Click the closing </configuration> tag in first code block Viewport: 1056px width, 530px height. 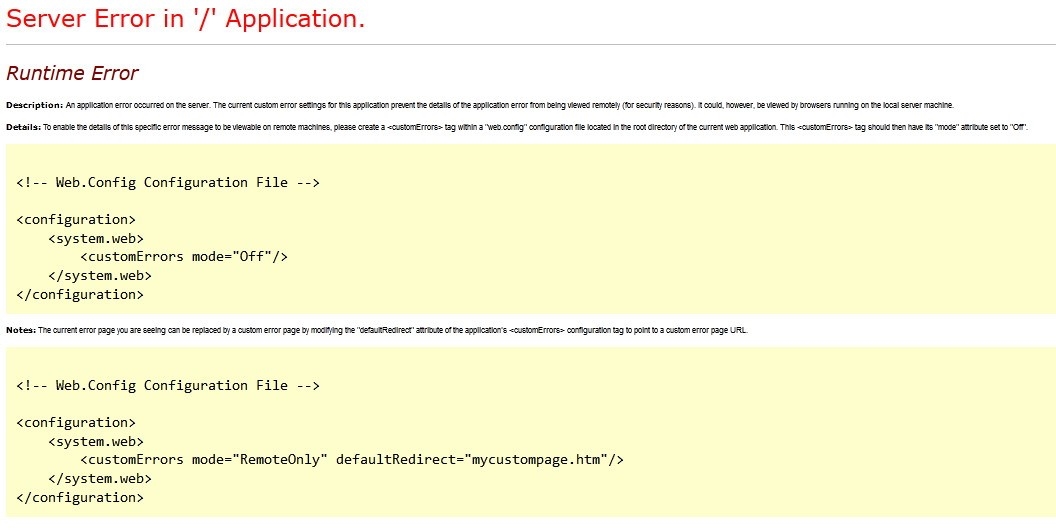pyautogui.click(x=80, y=294)
